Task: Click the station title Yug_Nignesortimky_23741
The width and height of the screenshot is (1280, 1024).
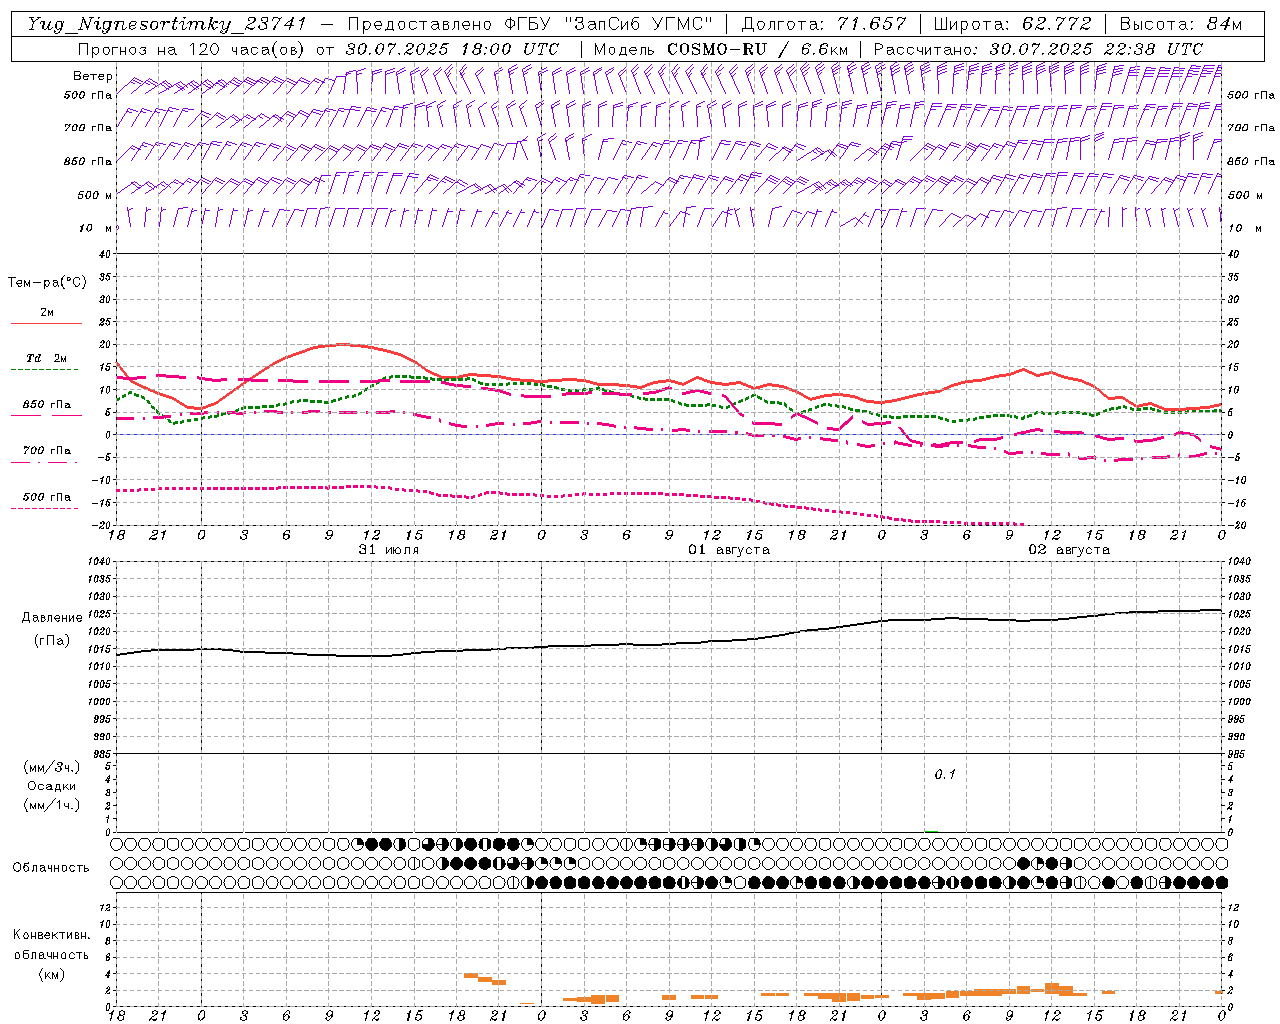Action: 167,24
